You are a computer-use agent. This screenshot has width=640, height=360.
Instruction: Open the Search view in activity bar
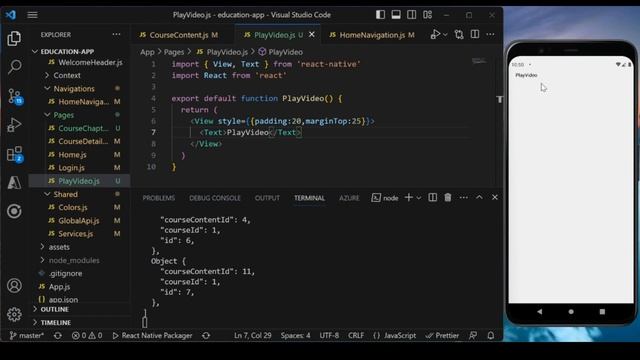click(x=14, y=67)
